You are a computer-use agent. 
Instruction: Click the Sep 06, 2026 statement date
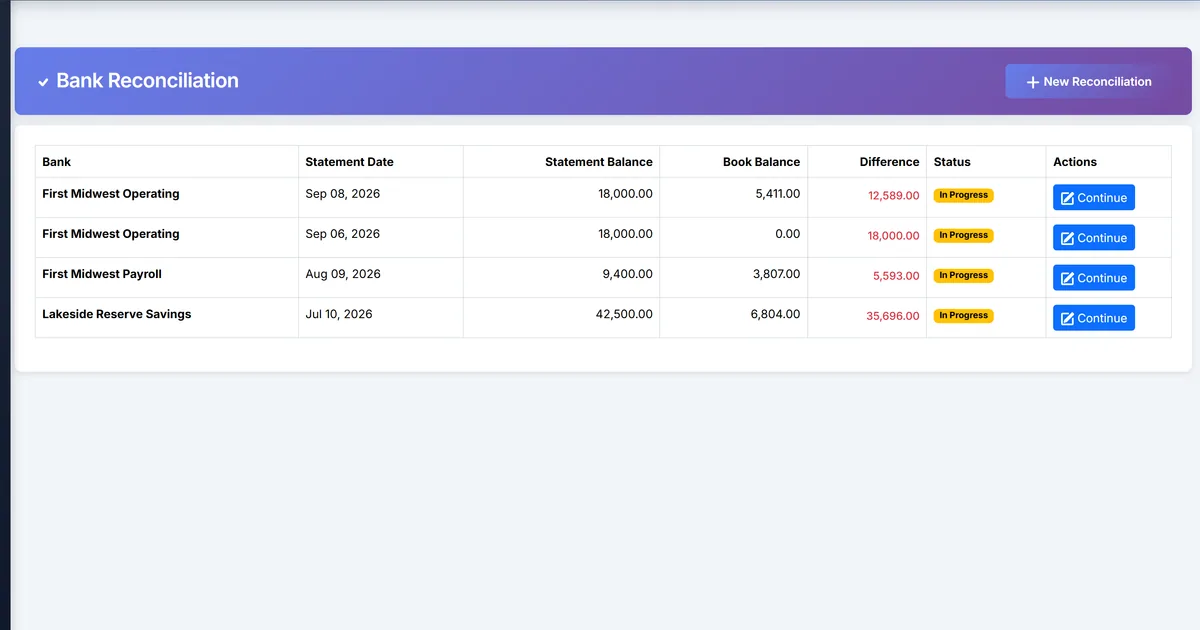(x=343, y=234)
